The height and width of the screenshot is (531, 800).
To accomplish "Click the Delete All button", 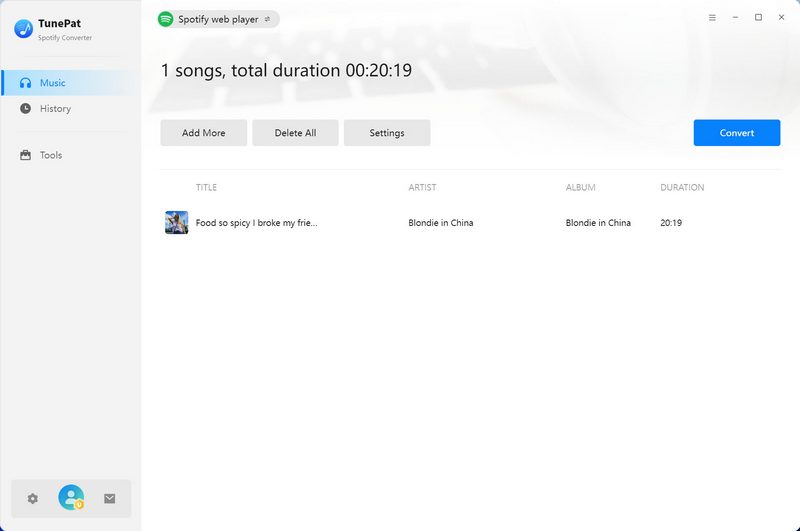I will click(x=295, y=133).
